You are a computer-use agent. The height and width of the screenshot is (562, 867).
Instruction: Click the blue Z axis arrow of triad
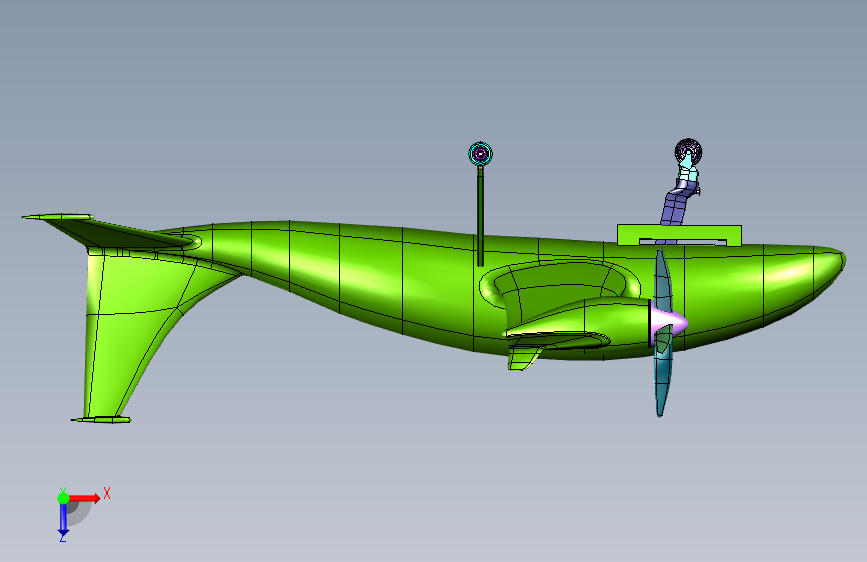coord(63,520)
